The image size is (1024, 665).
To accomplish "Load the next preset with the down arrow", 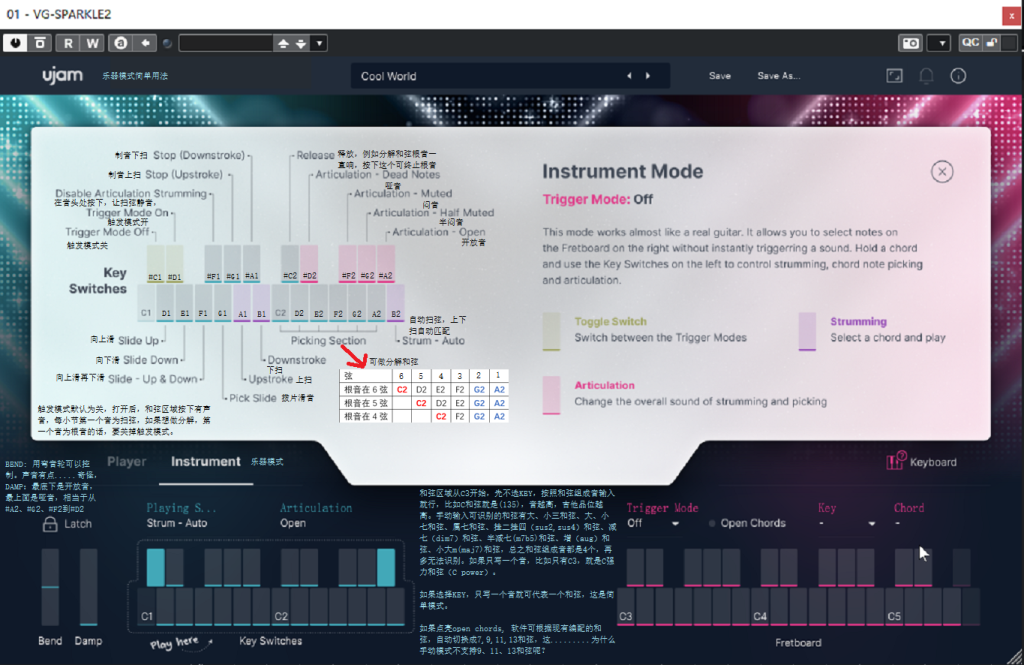I will [301, 44].
